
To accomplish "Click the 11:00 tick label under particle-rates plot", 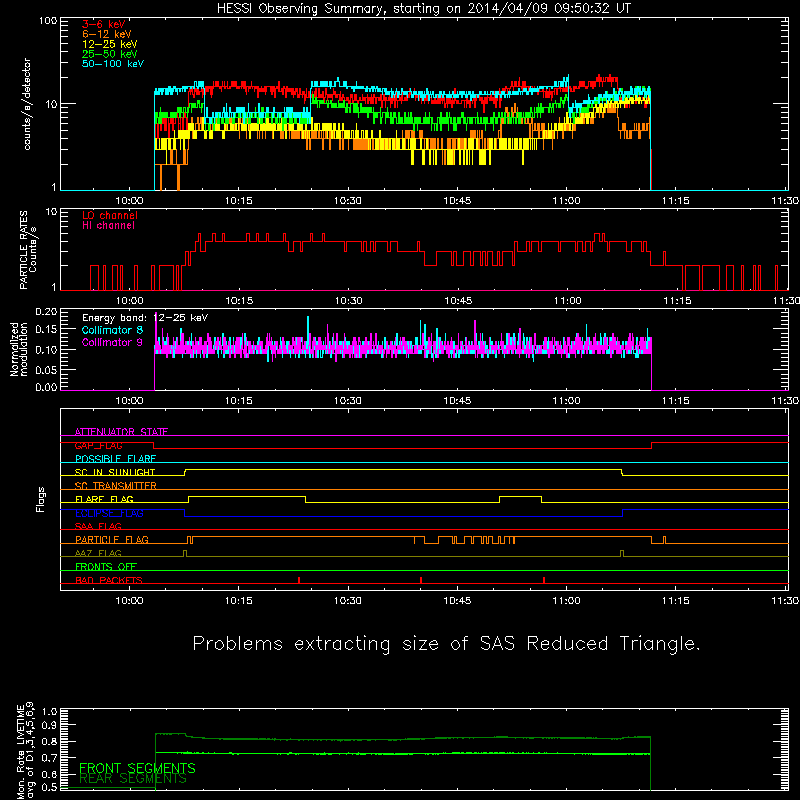I will (x=567, y=301).
